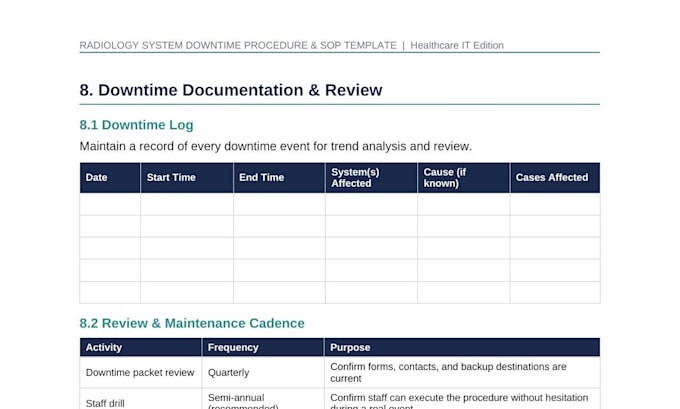This screenshot has height=409, width=680.
Task: Click the sentence beginning 'Maintain a record of every downtime event'
Action: coord(275,146)
